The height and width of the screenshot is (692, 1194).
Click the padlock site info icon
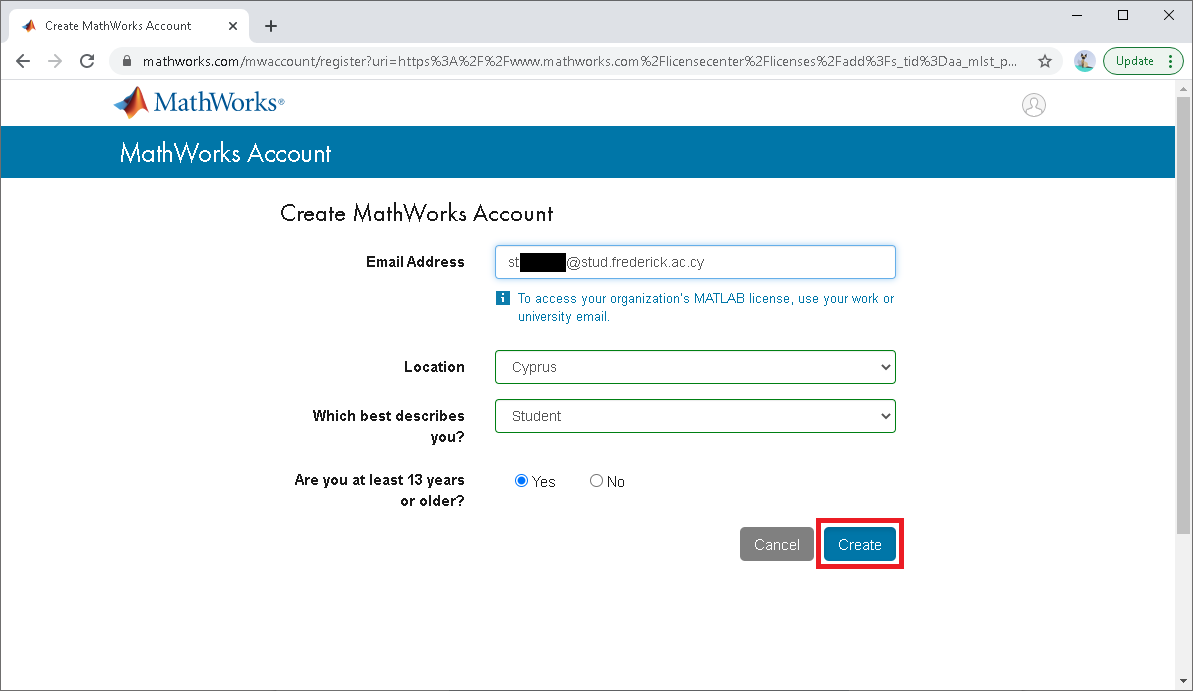click(126, 61)
